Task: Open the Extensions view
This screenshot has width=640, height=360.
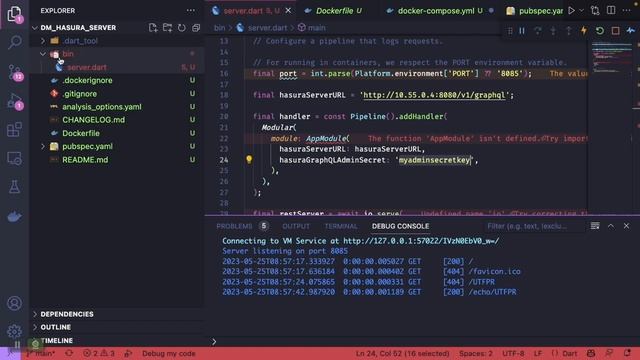Action: tap(14, 130)
